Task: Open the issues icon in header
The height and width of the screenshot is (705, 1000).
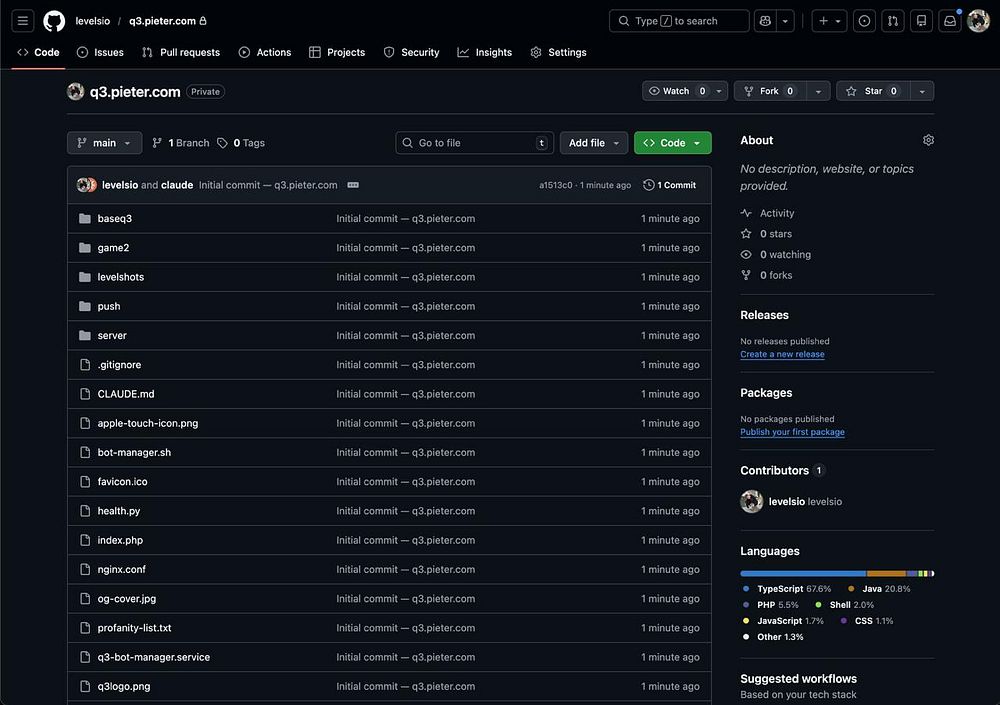Action: 865,21
